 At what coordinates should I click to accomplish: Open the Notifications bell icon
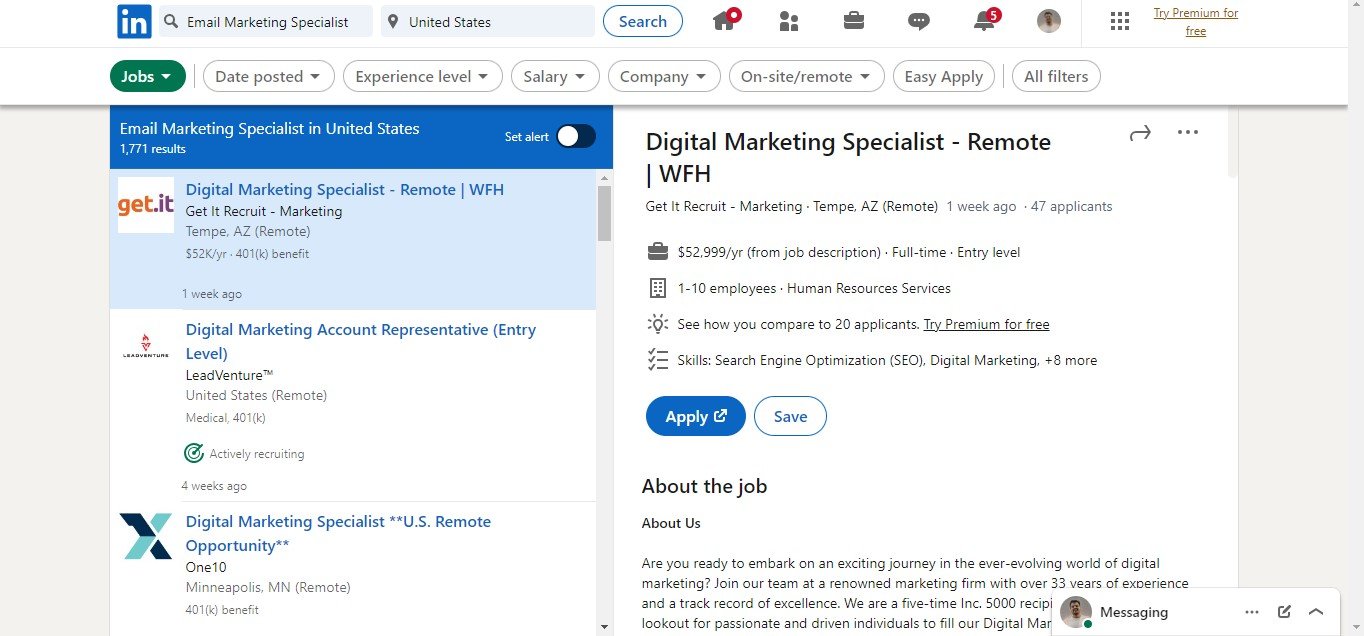click(985, 20)
